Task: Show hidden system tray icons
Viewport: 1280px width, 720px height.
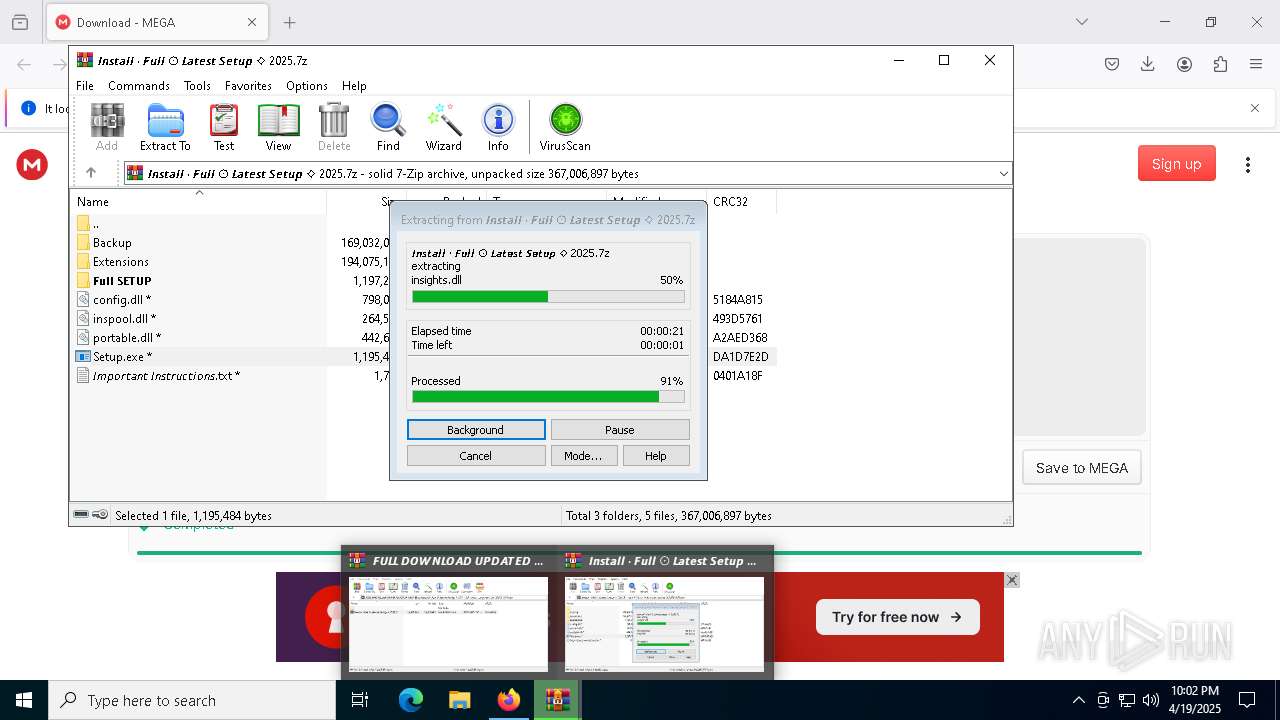Action: [1078, 700]
